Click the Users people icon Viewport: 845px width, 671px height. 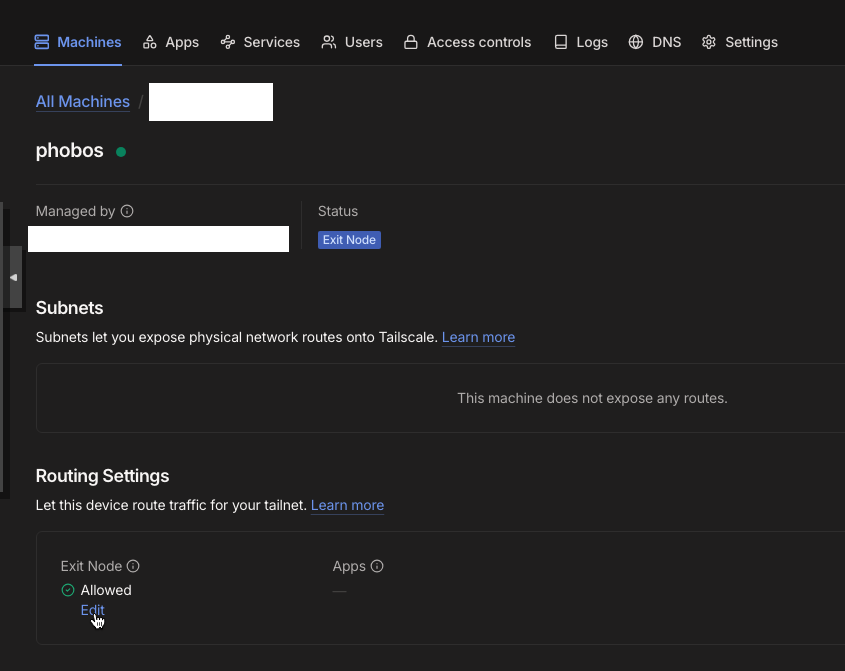coord(329,42)
